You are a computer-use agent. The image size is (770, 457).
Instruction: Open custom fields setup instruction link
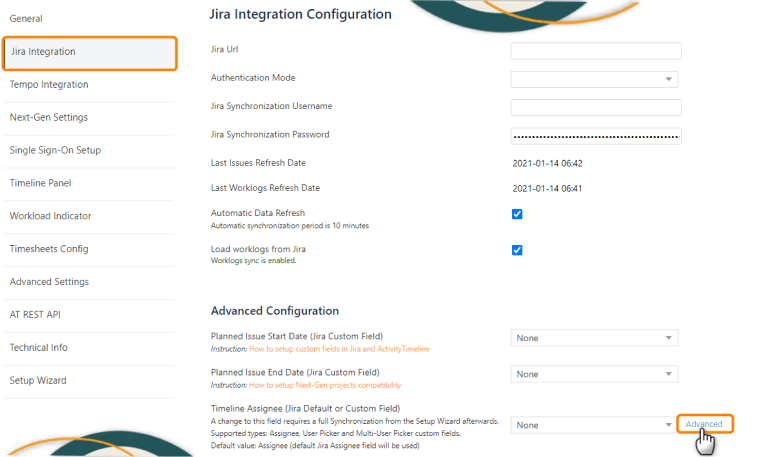point(339,349)
